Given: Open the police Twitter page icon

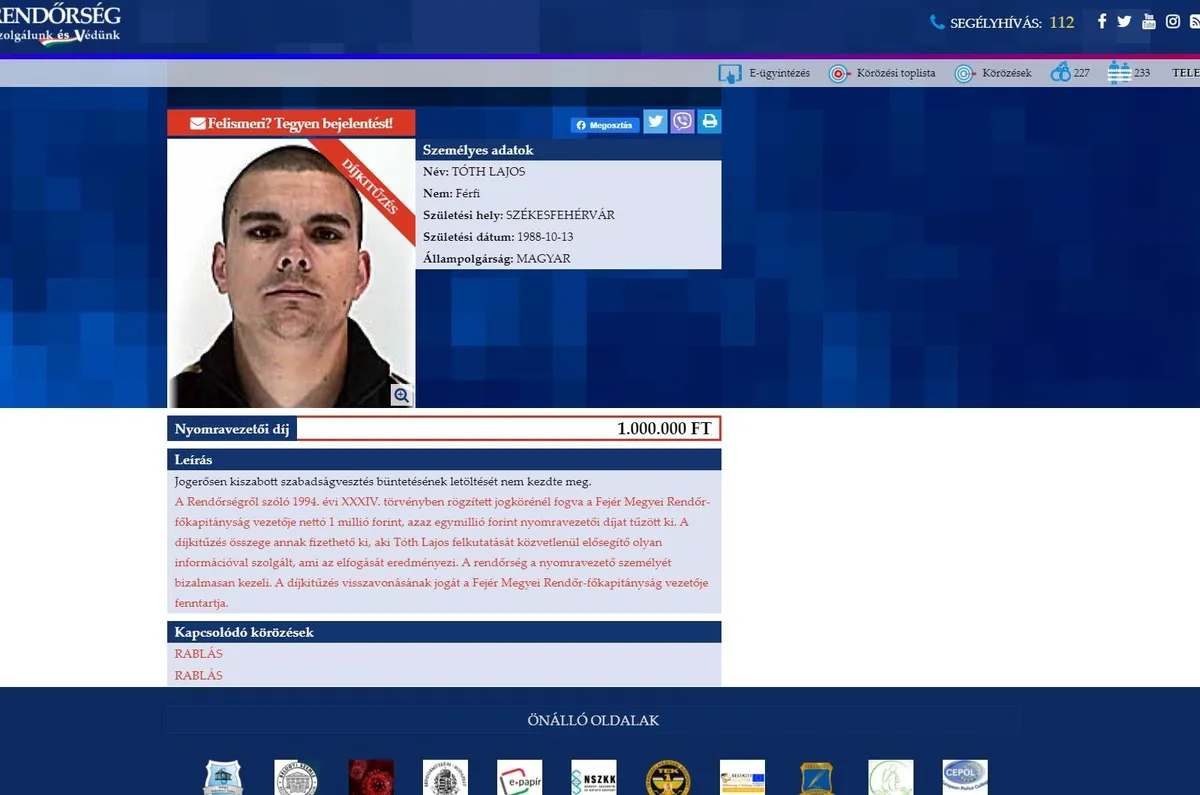Looking at the screenshot, I should (1125, 21).
